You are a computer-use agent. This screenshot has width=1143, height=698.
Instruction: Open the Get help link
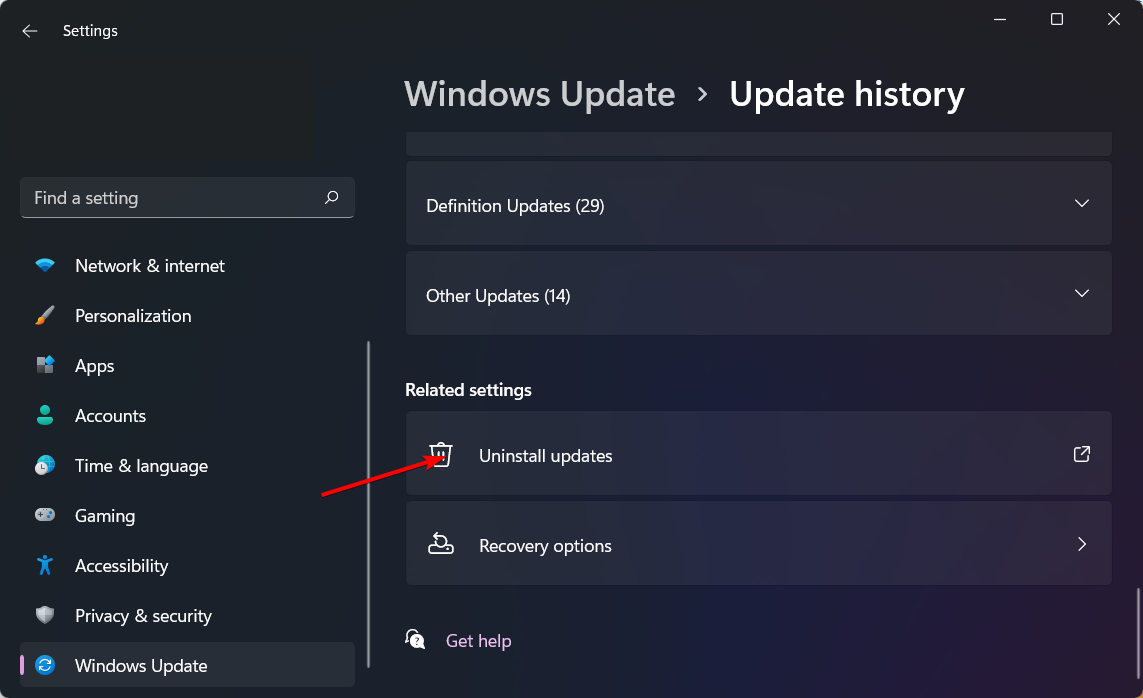(478, 641)
